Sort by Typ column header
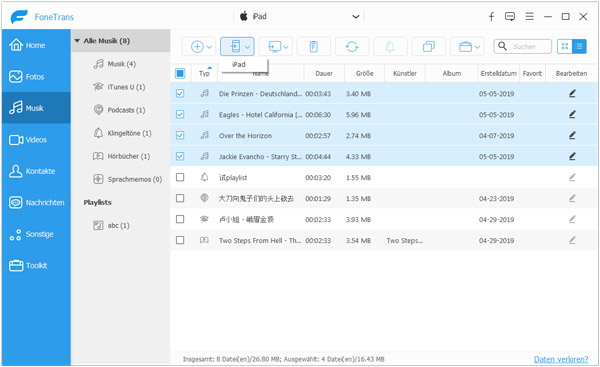The image size is (600, 367). (204, 73)
